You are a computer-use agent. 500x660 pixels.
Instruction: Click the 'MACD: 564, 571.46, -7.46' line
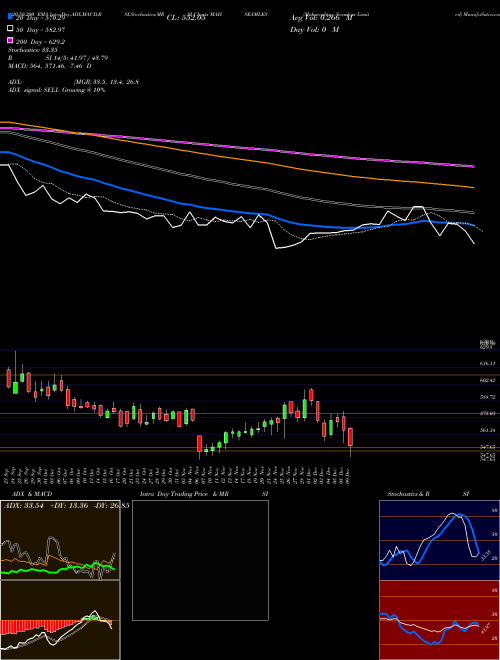tap(49, 66)
